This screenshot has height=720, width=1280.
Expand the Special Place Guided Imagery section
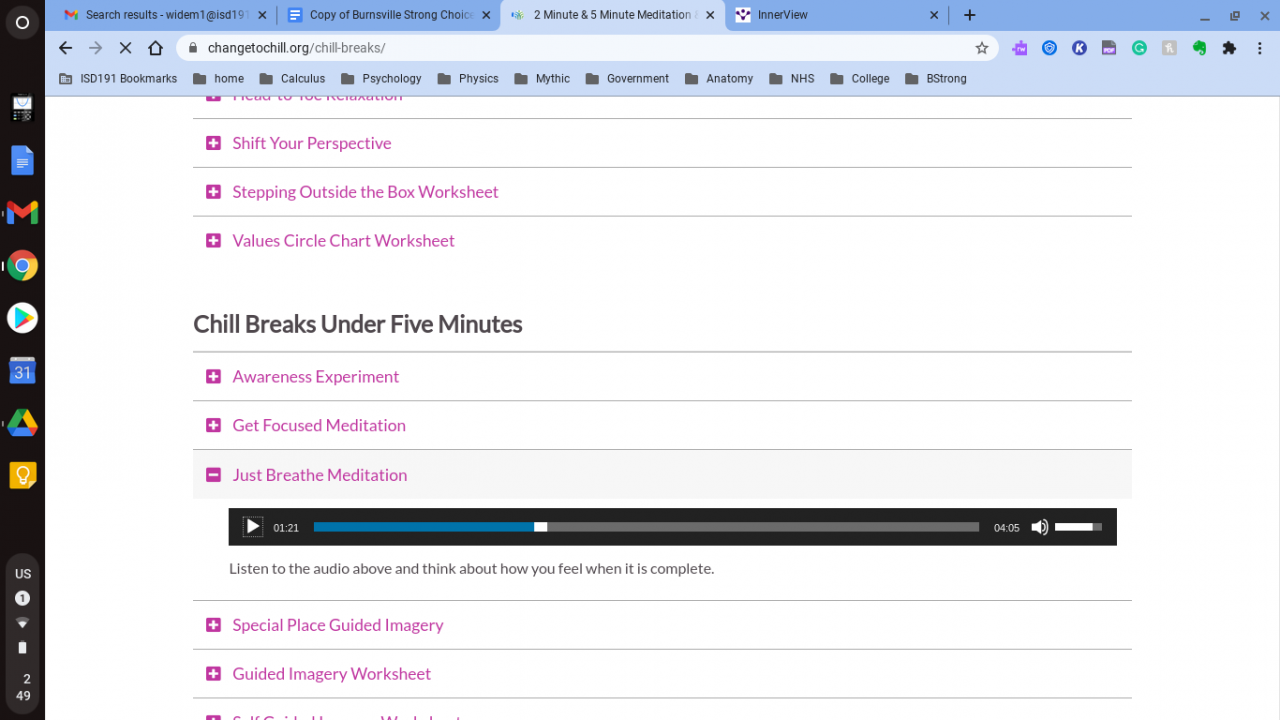tap(213, 625)
